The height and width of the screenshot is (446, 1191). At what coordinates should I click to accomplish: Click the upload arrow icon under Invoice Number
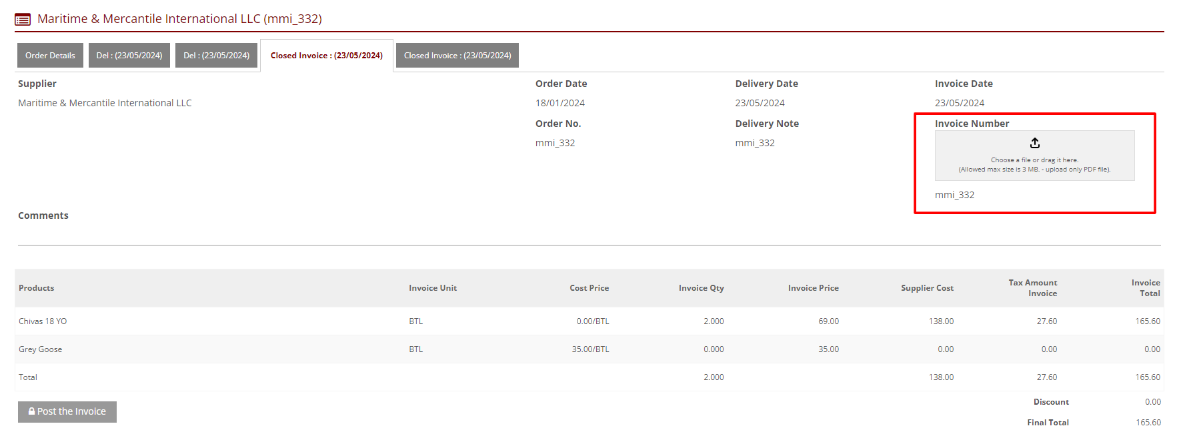tap(1034, 143)
